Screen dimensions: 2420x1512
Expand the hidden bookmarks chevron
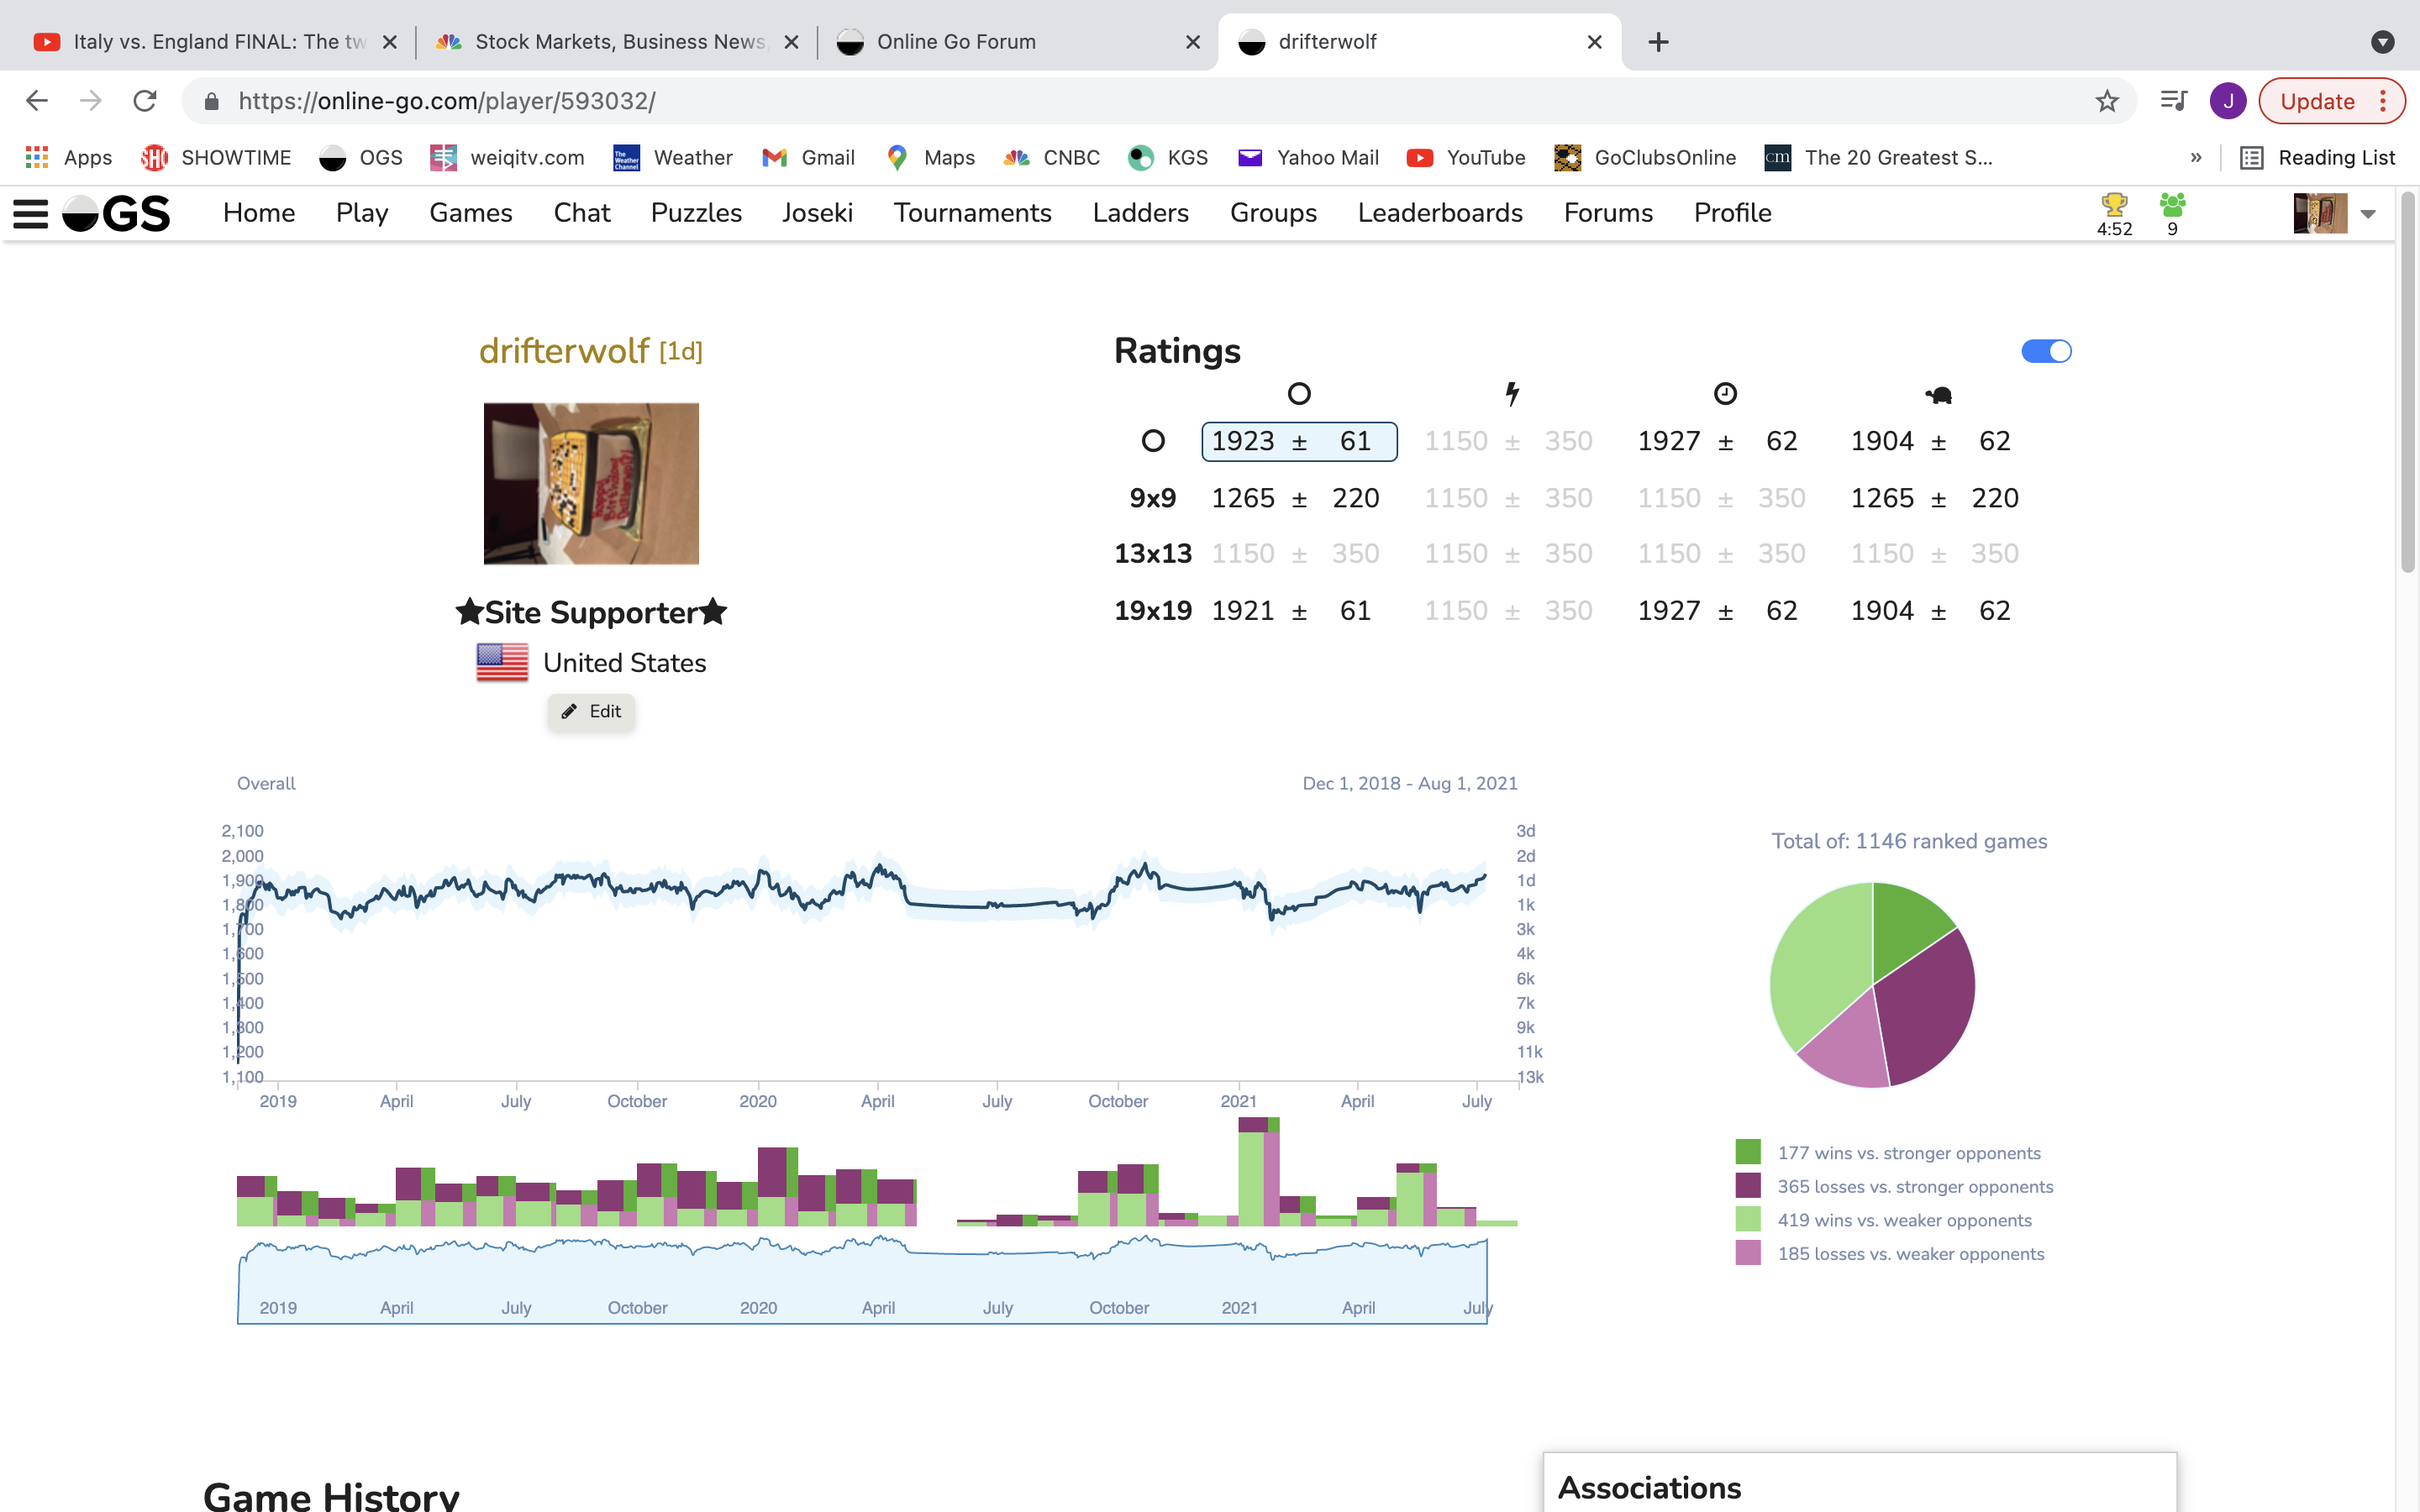2196,157
